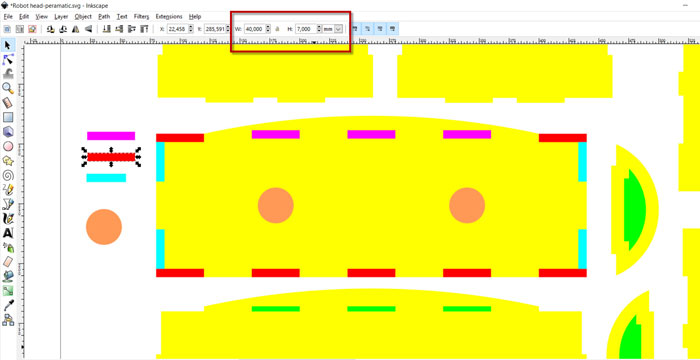Screen dimensions: 700x360
Task: Lower selection to bottom
Action: pos(106,29)
